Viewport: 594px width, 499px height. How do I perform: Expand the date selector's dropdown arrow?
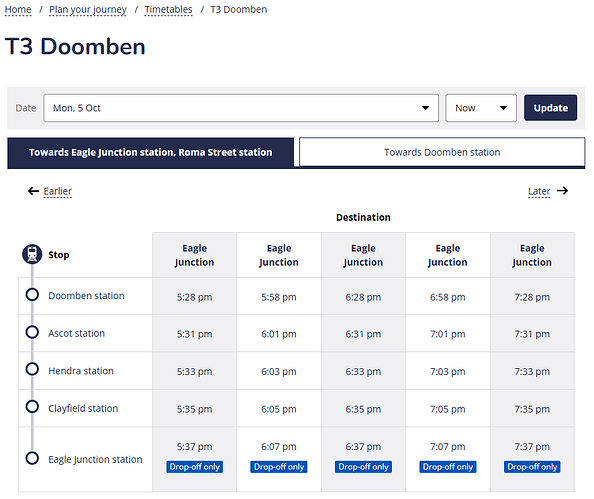pyautogui.click(x=425, y=108)
